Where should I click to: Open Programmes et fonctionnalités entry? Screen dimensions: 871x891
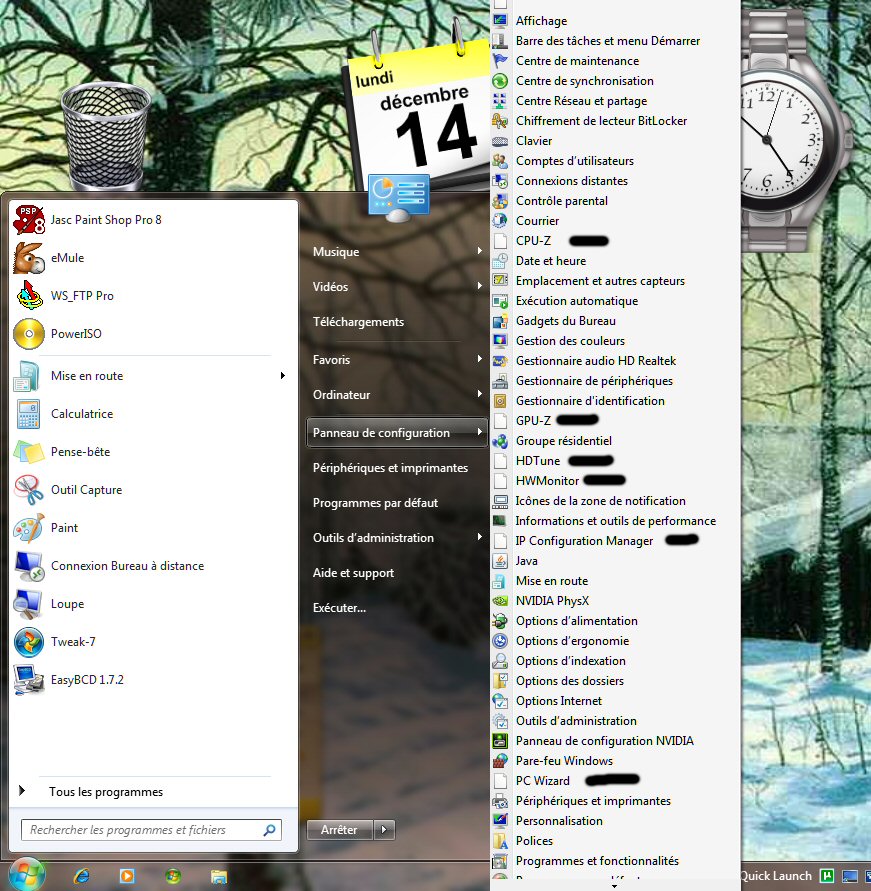597,861
